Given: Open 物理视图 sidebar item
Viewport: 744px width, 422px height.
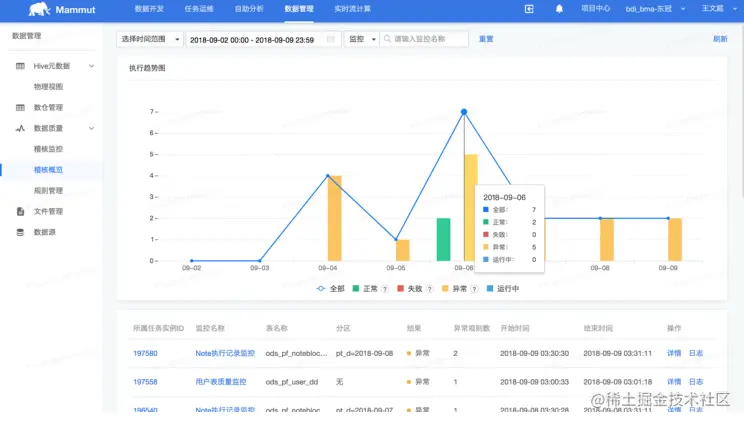Looking at the screenshot, I should (x=48, y=87).
